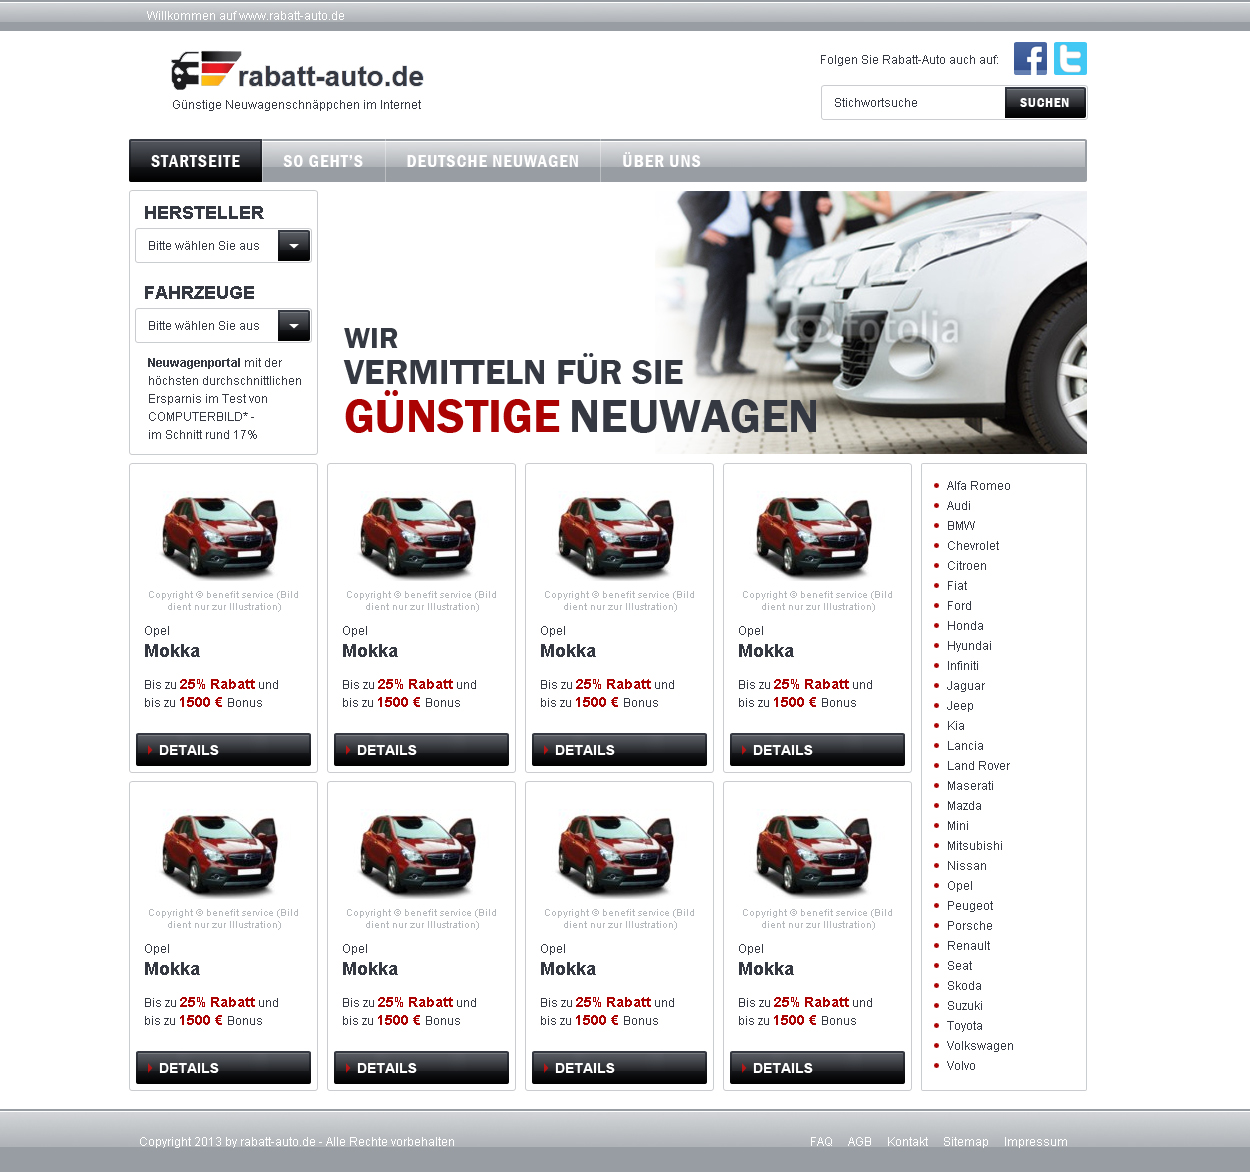This screenshot has height=1172, width=1250.
Task: Open the Honda brand link
Action: coord(965,626)
